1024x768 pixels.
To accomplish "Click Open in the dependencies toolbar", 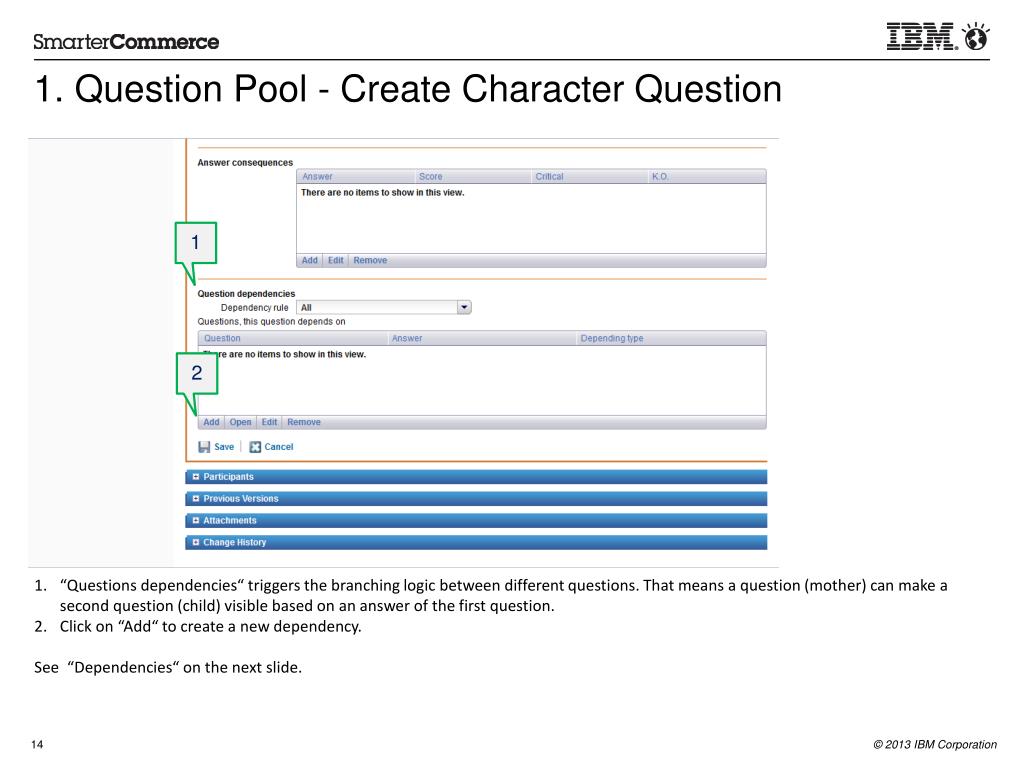I will coord(240,422).
